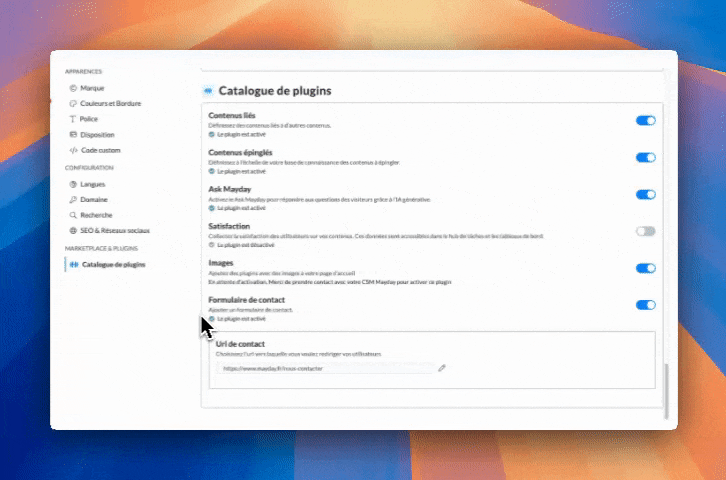Click the vertical scrollbar on the right
This screenshot has height=480, width=726.
click(x=665, y=388)
